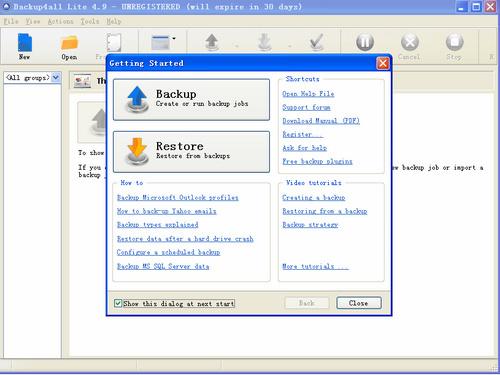Click the Close button in dialog
Image resolution: width=500 pixels, height=375 pixels.
coord(359,303)
